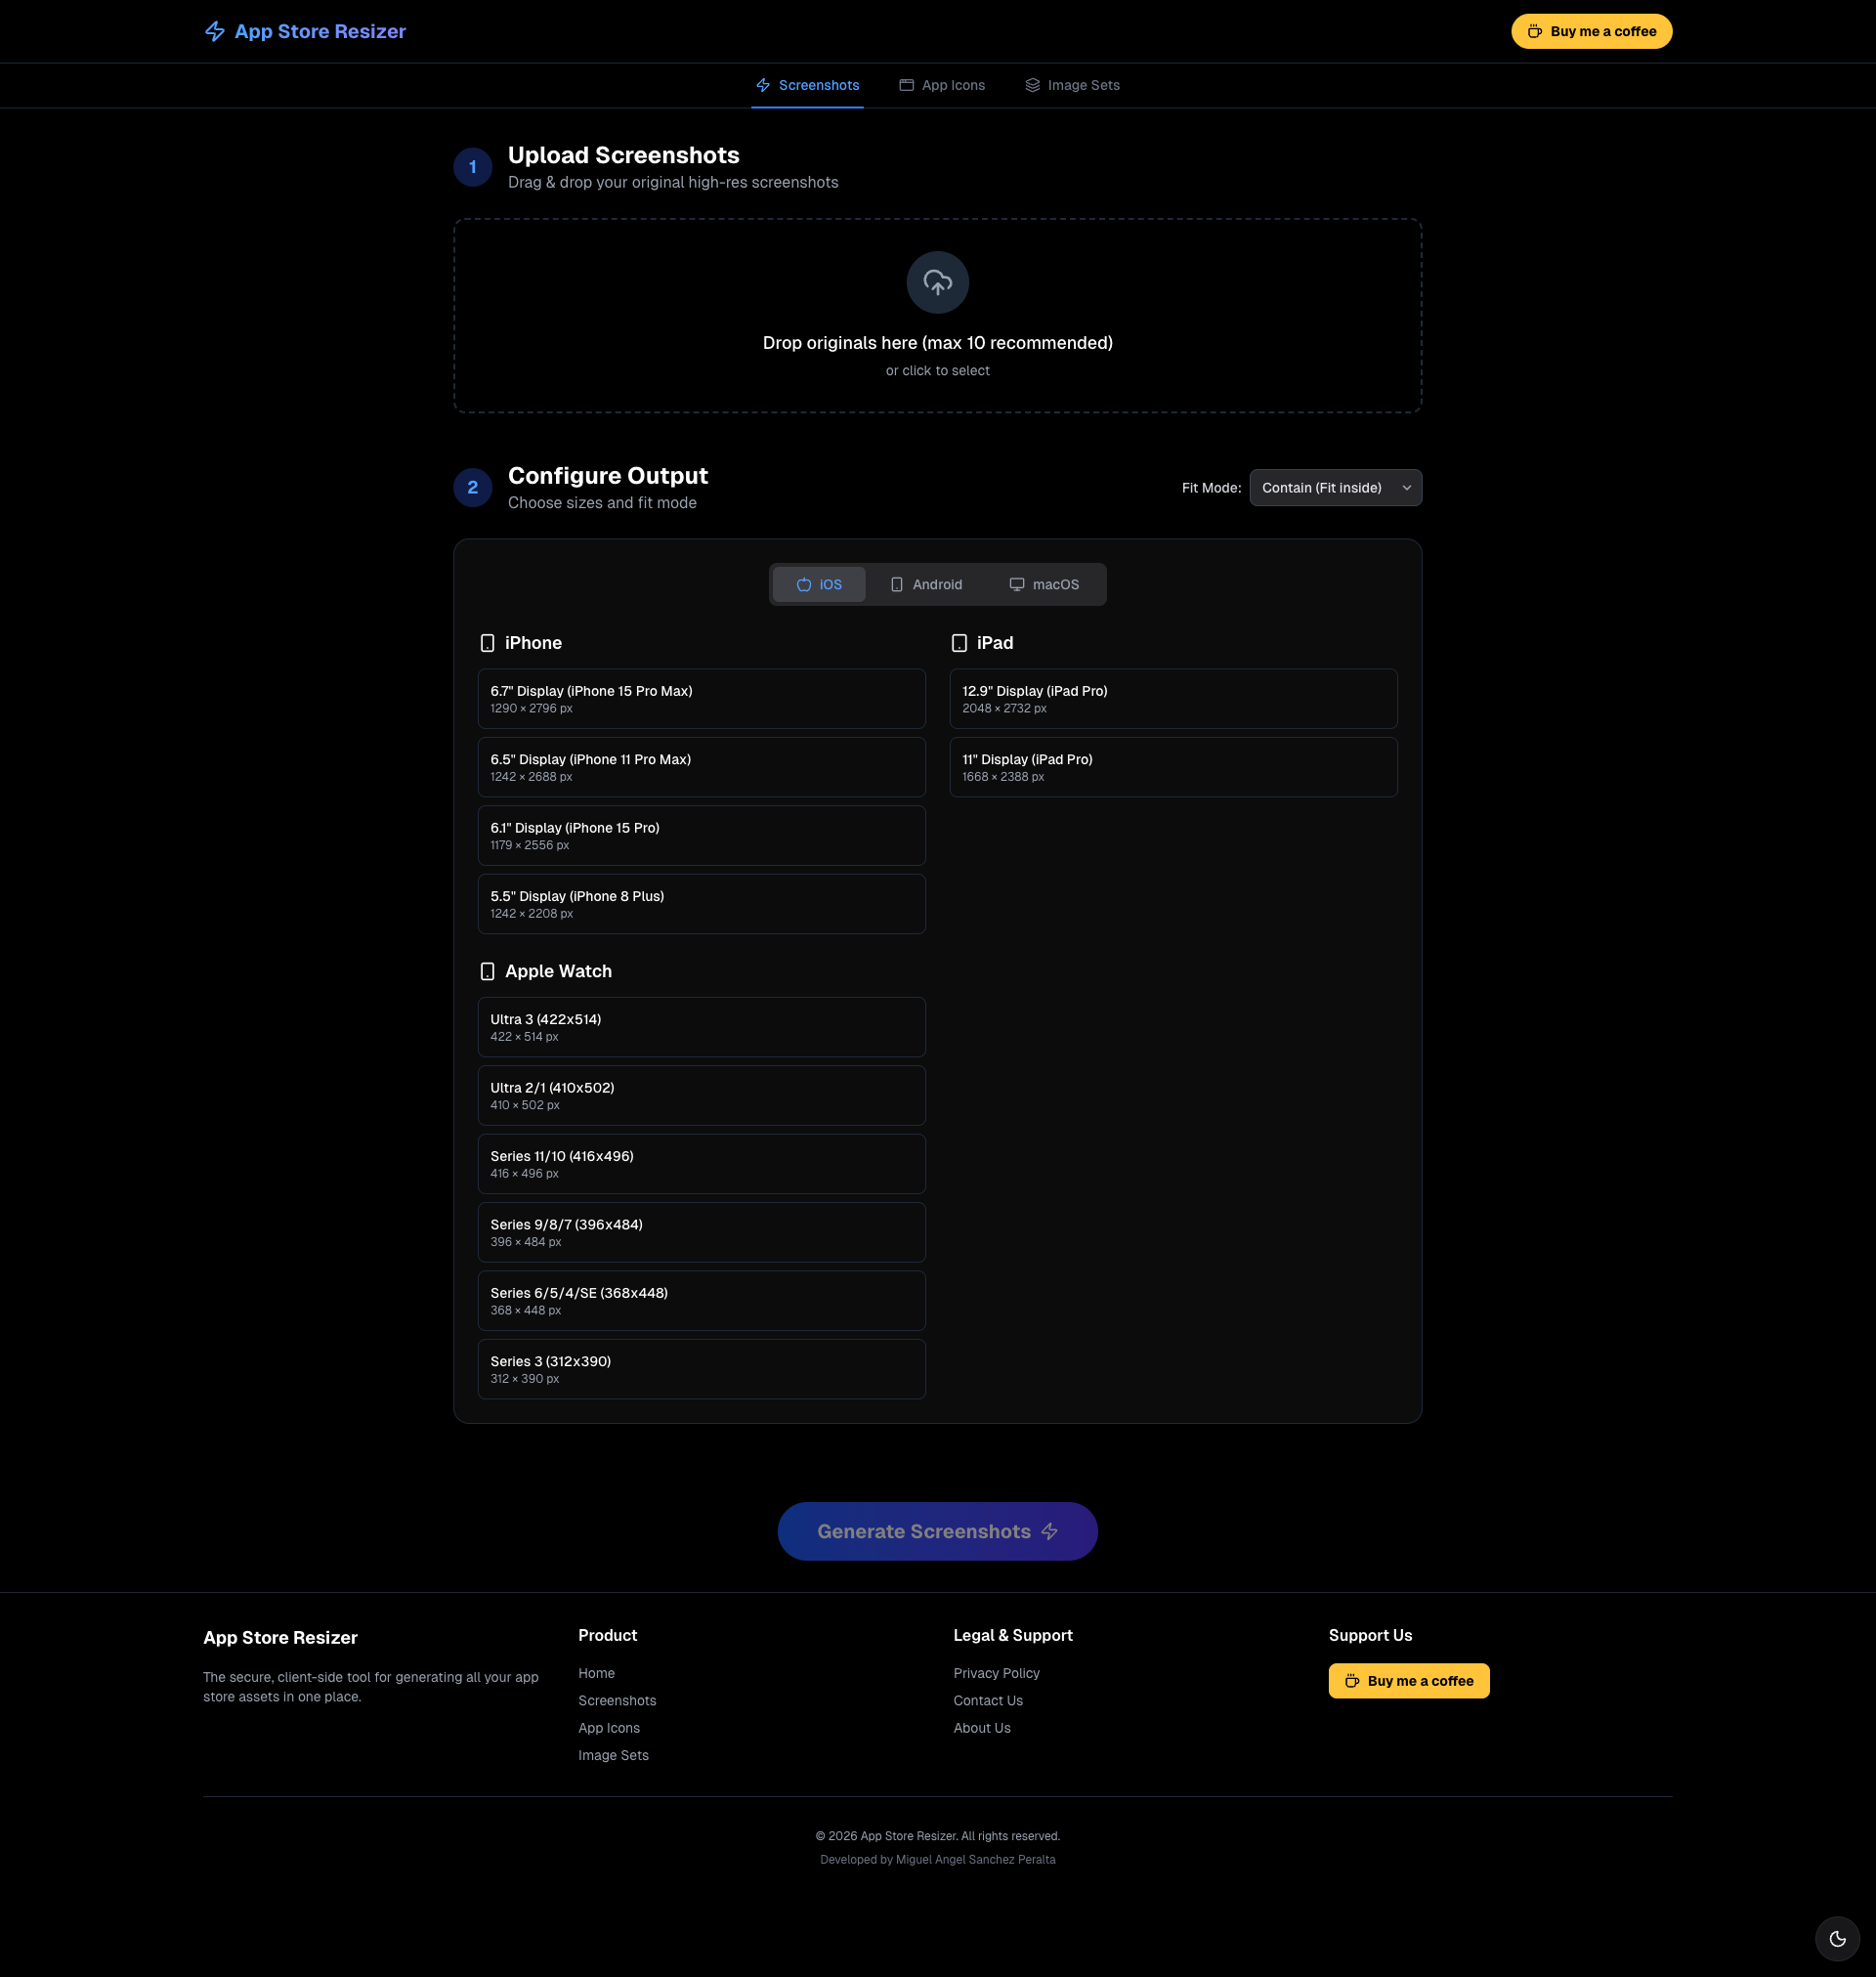Click "Developed by Miguel Angel Sanchez Peralta" text
Image resolution: width=1876 pixels, height=1977 pixels.
tap(937, 1859)
